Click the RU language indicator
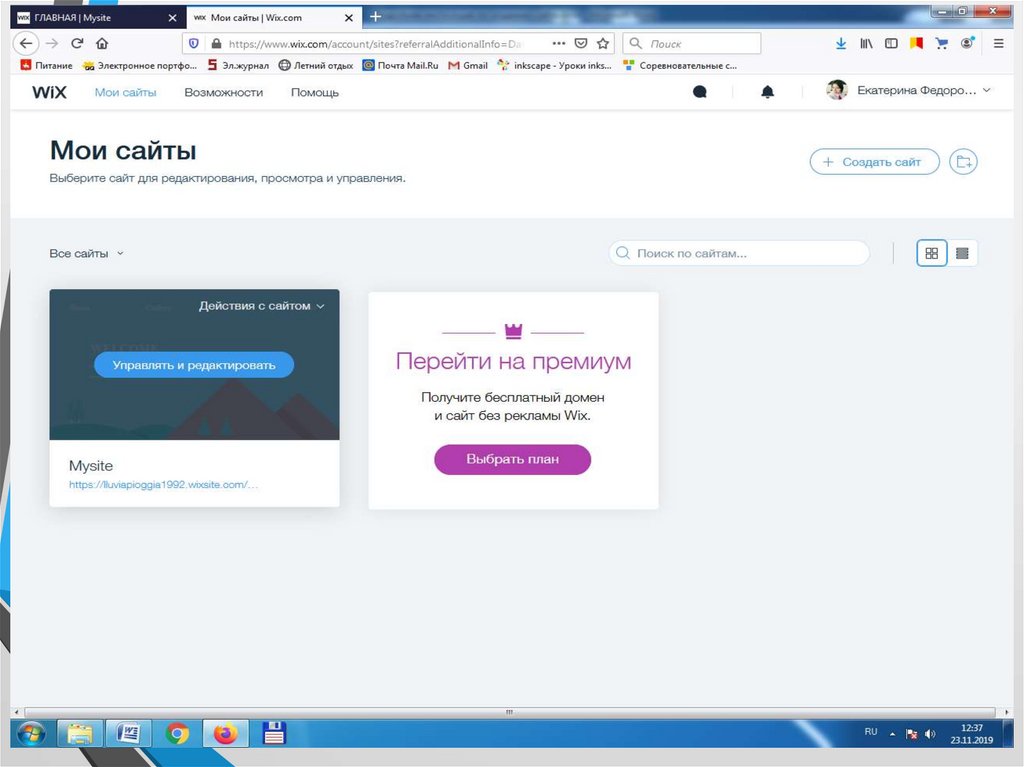Screen dimensions: 1024x767 (871, 732)
